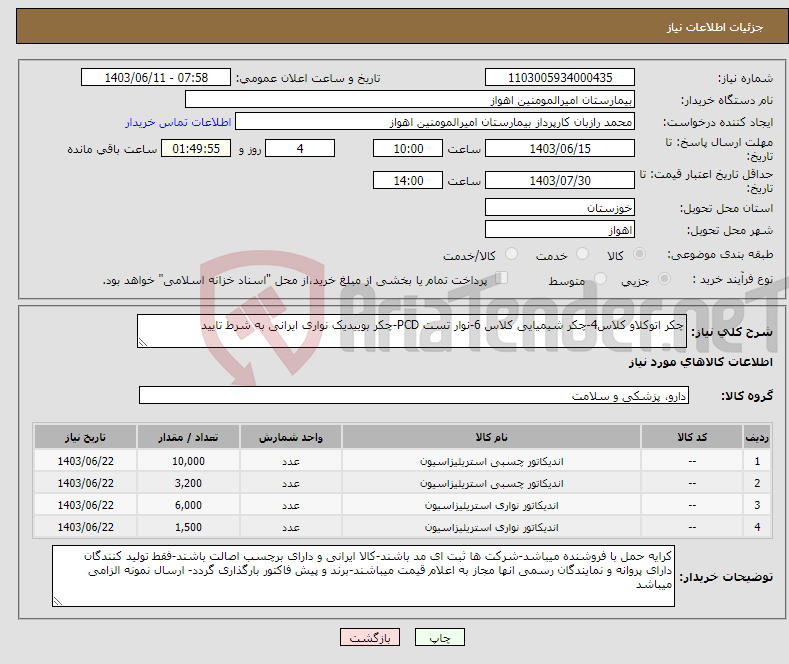Click the جزئیات اطلاعات نیاز page header
This screenshot has width=789, height=664.
click(715, 27)
